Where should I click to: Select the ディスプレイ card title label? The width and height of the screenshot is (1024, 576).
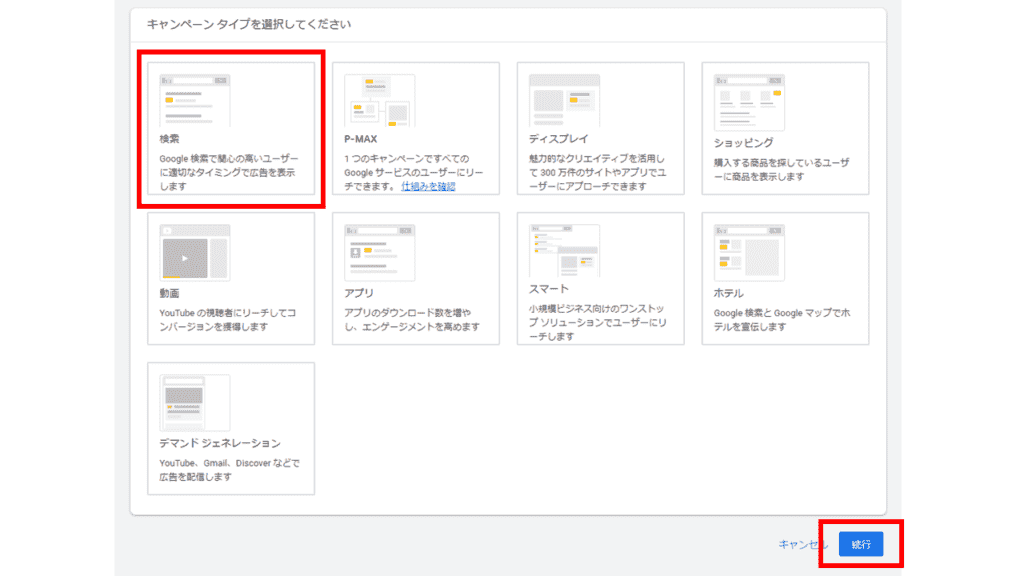tap(558, 139)
